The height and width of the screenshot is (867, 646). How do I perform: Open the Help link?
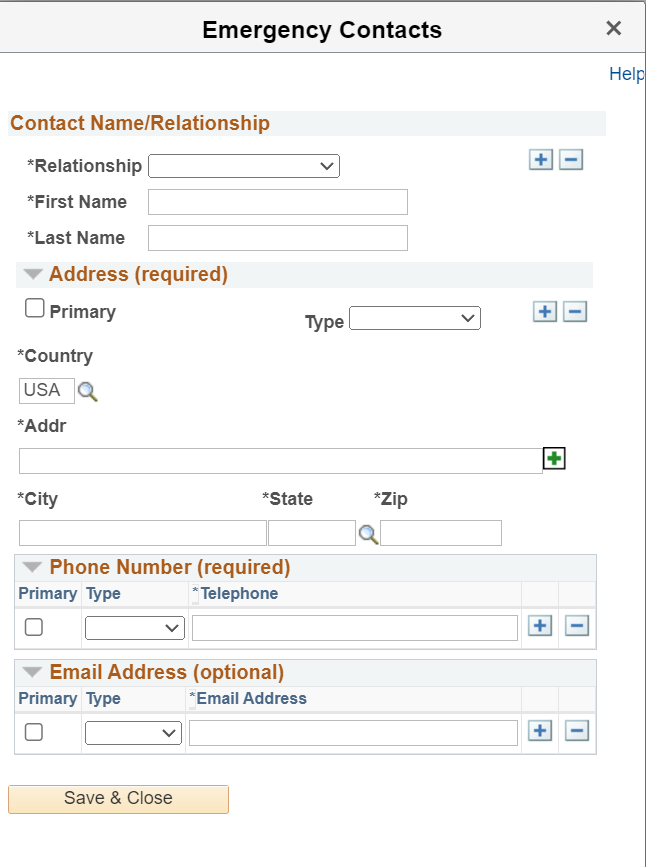coord(626,74)
